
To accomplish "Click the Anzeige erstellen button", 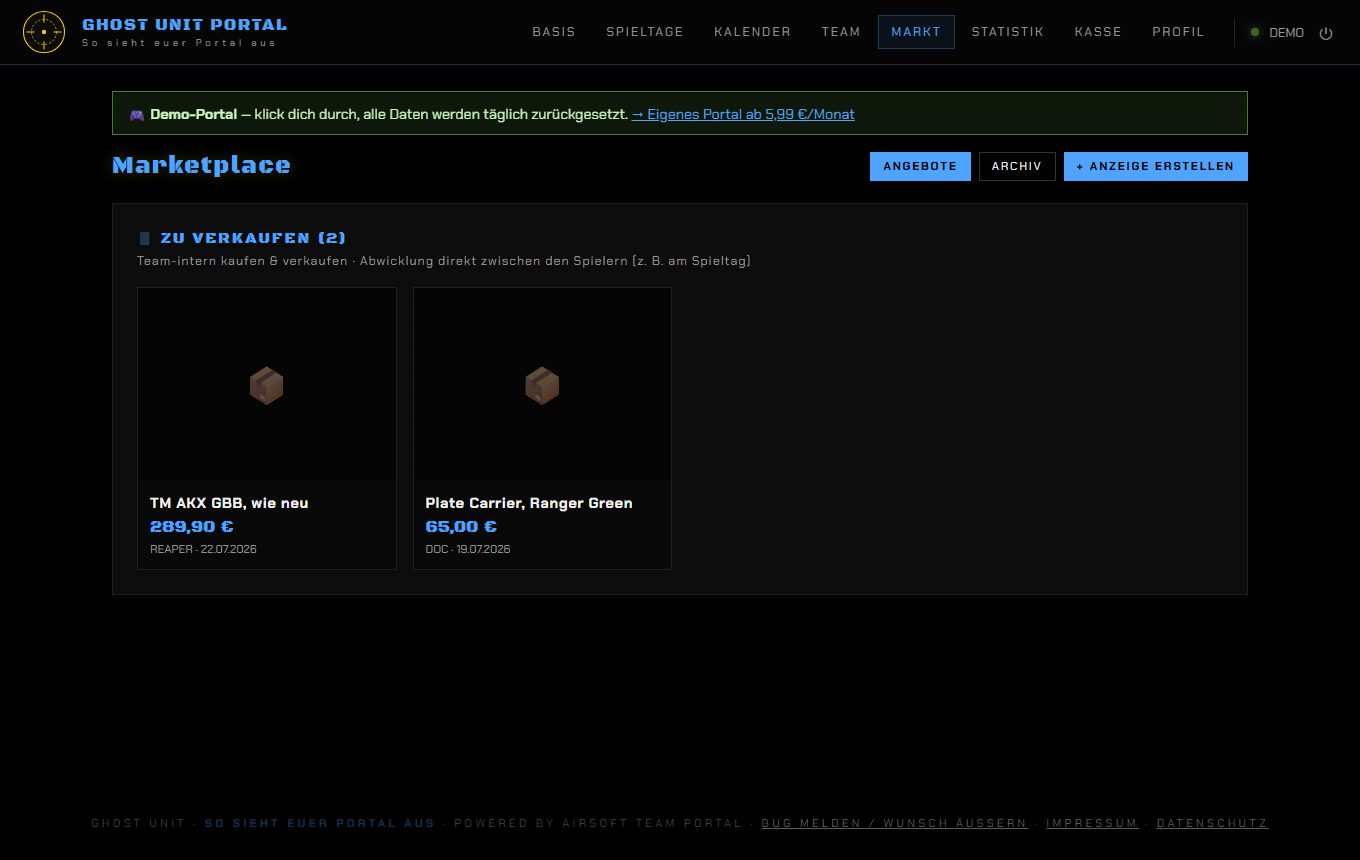I will 1155,166.
